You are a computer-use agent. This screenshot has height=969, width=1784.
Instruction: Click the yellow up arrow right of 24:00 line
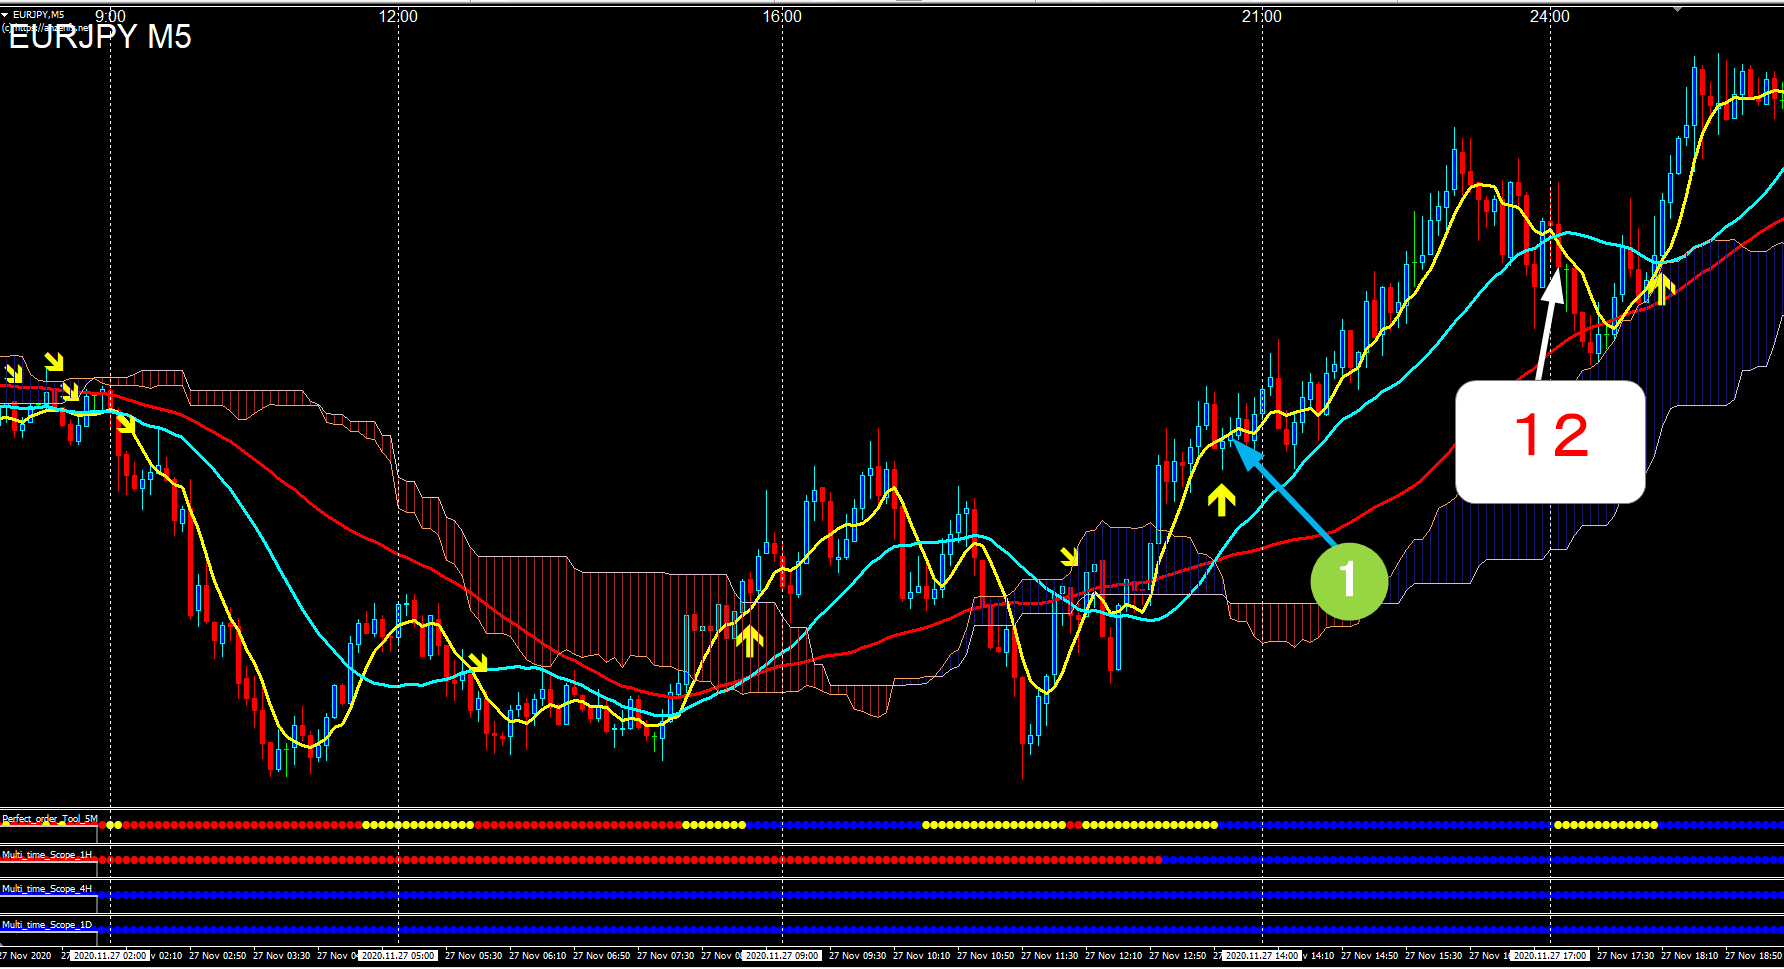click(1660, 289)
